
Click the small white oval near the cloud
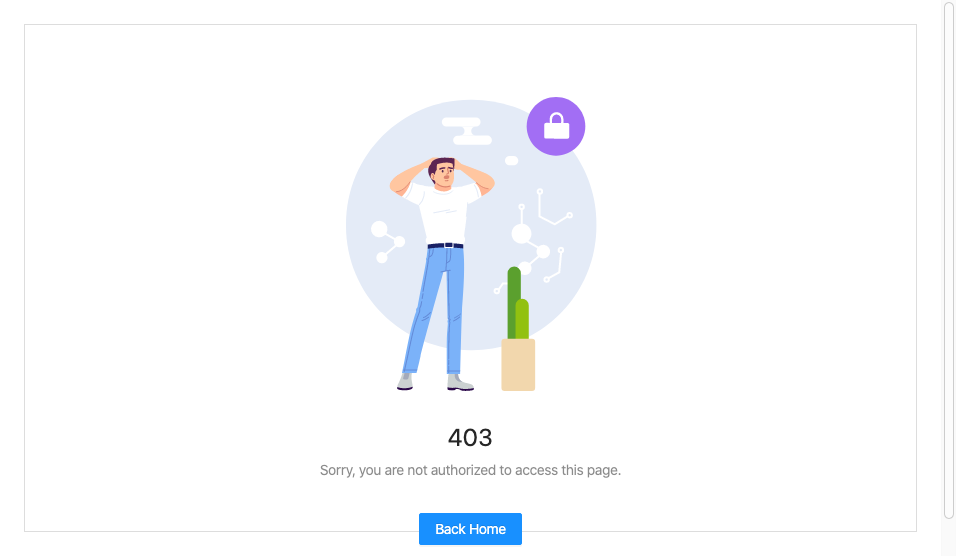coord(512,161)
